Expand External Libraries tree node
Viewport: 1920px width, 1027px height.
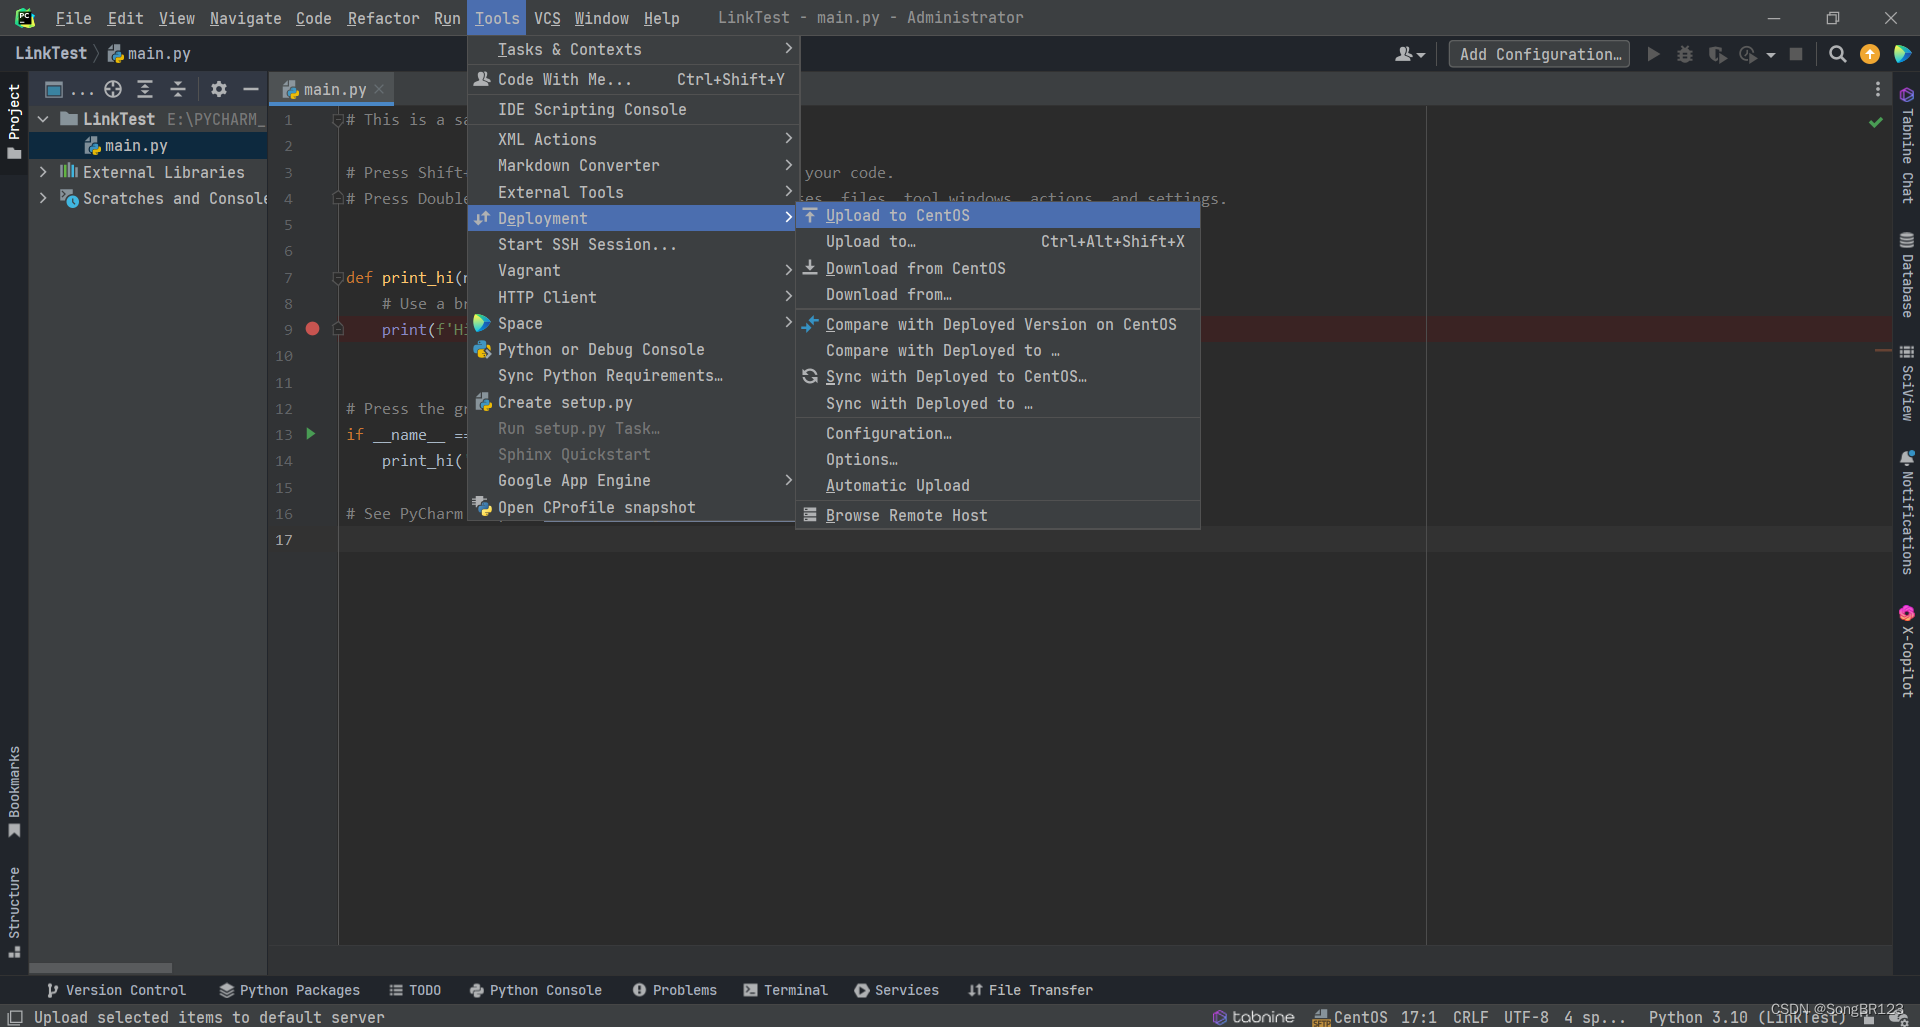(43, 172)
